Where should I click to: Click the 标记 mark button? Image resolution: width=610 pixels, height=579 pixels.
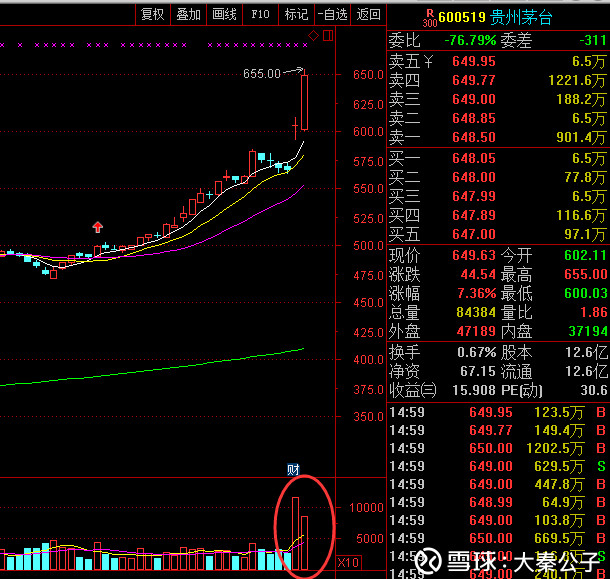coord(296,15)
